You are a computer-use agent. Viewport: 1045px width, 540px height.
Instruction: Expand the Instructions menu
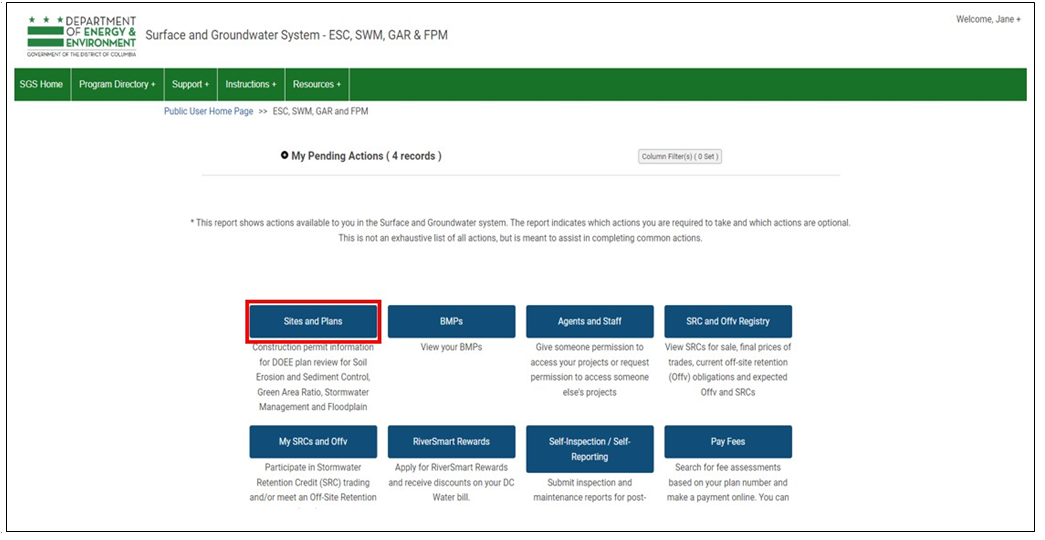[x=250, y=85]
